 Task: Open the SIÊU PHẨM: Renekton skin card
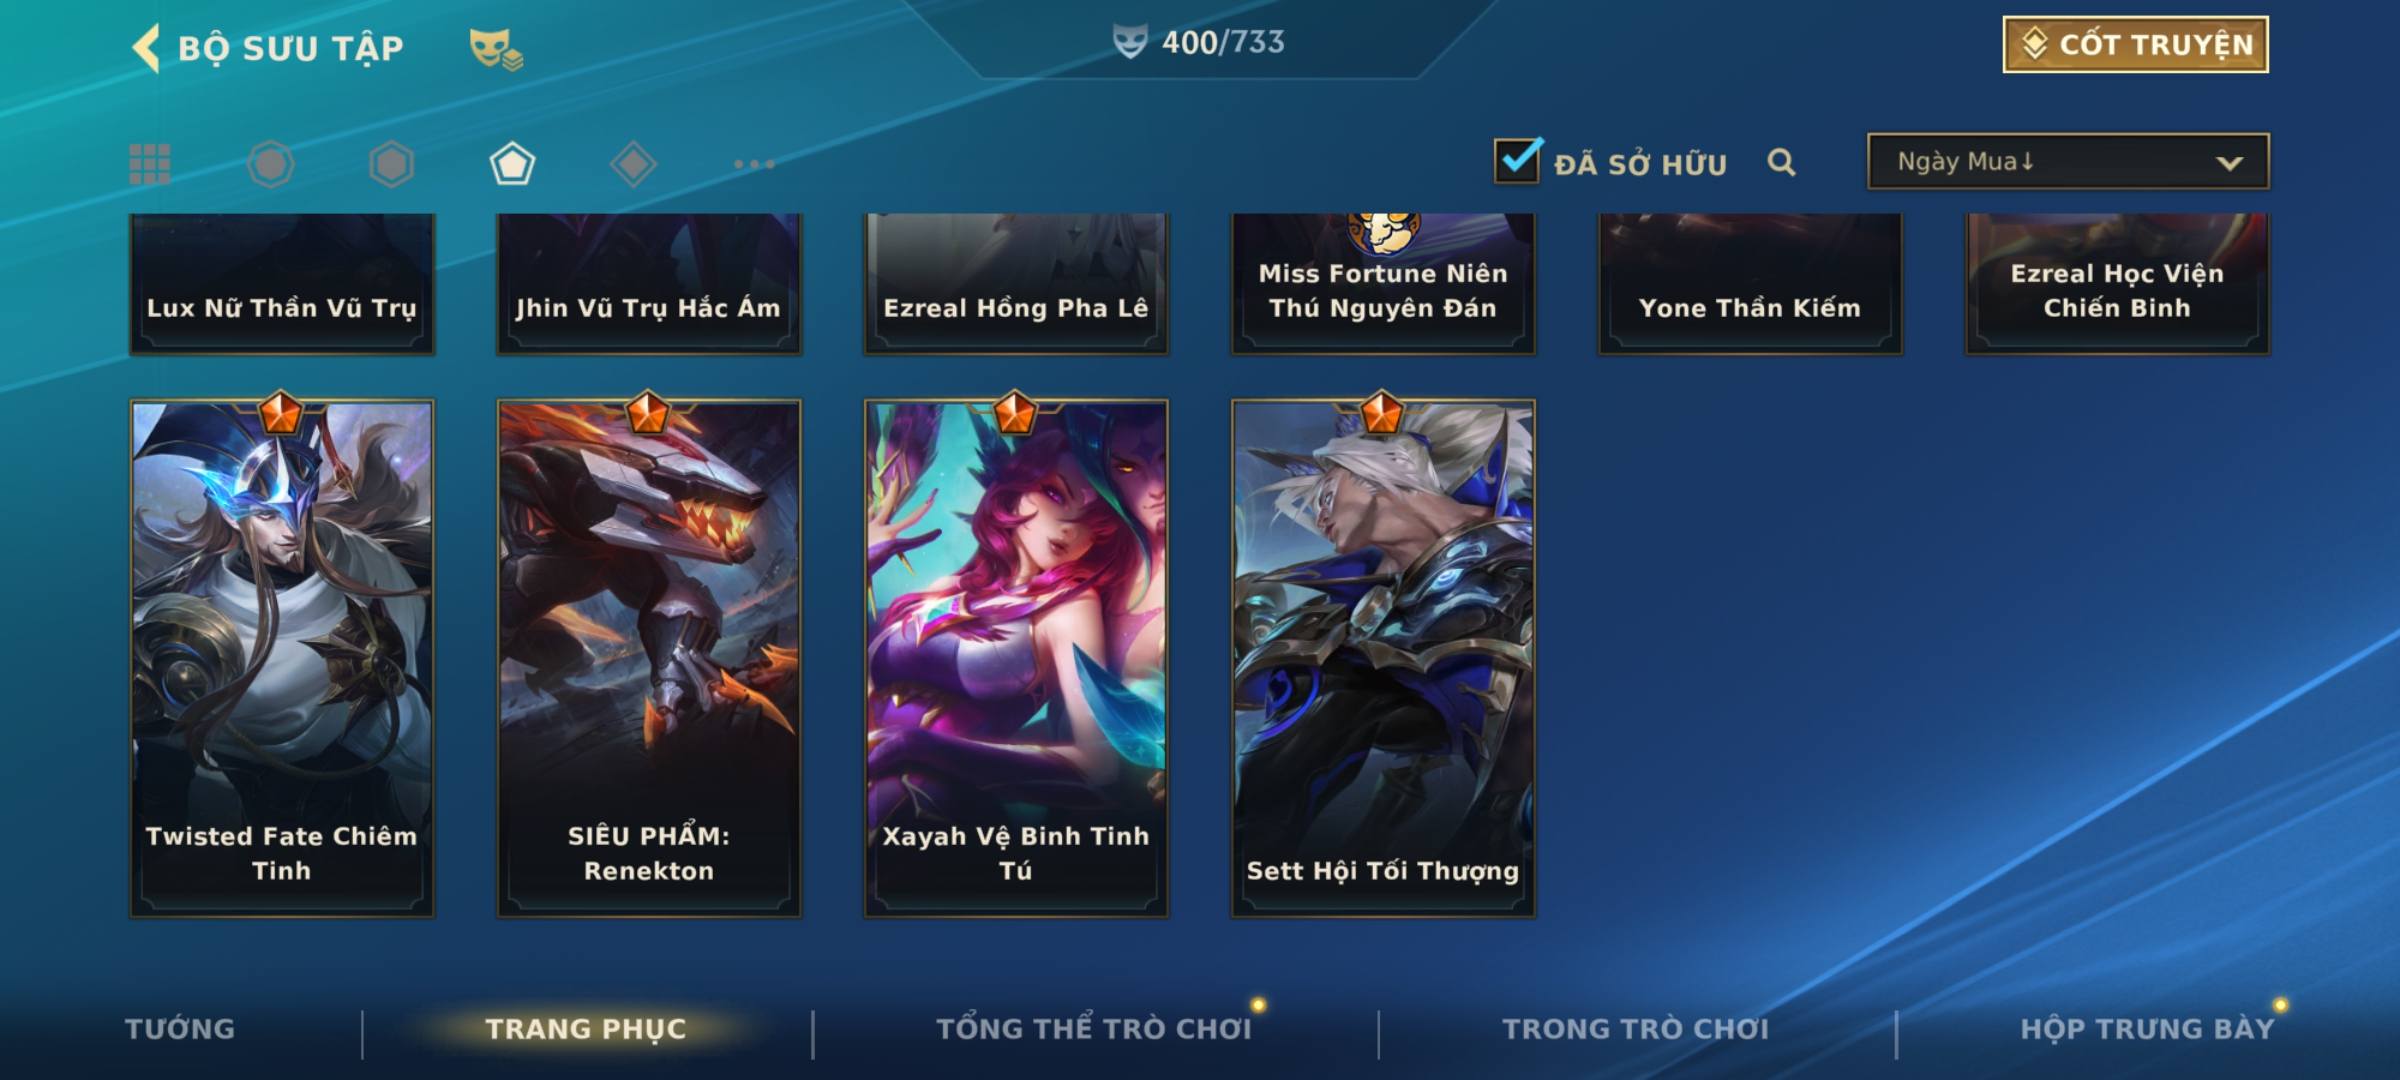(x=649, y=658)
